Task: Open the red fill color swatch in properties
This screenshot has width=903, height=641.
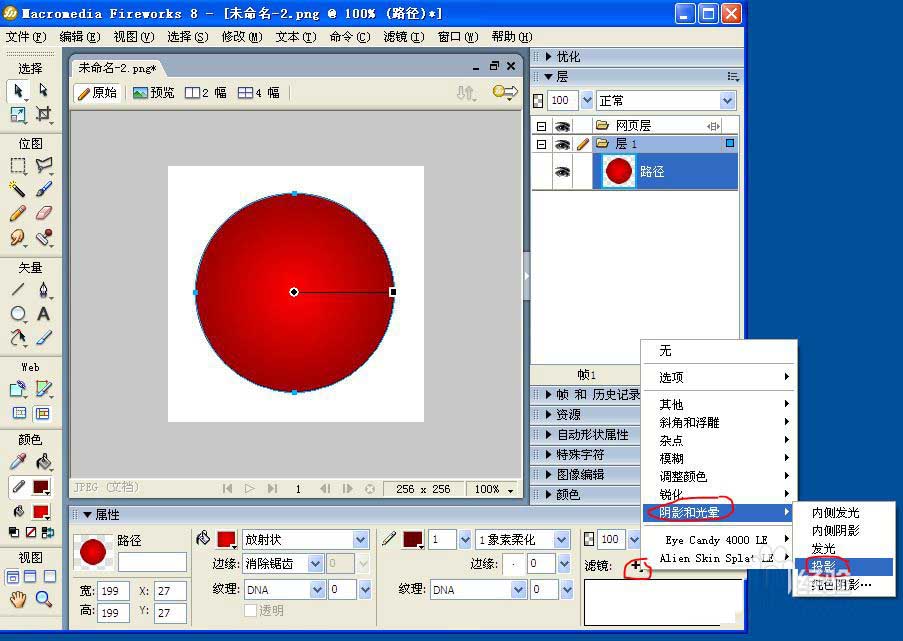Action: click(226, 540)
